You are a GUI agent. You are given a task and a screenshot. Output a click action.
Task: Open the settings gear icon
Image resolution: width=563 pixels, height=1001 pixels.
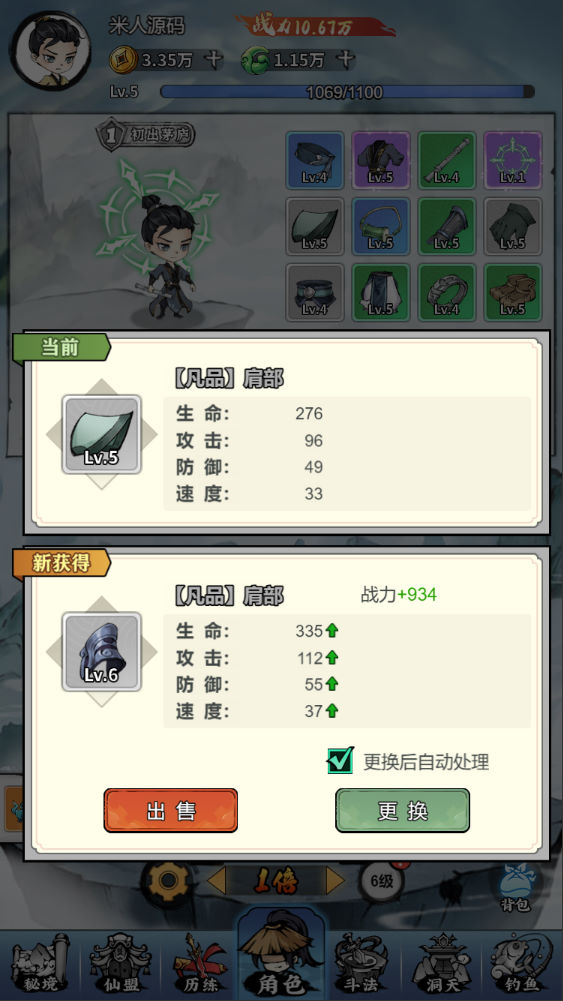167,882
